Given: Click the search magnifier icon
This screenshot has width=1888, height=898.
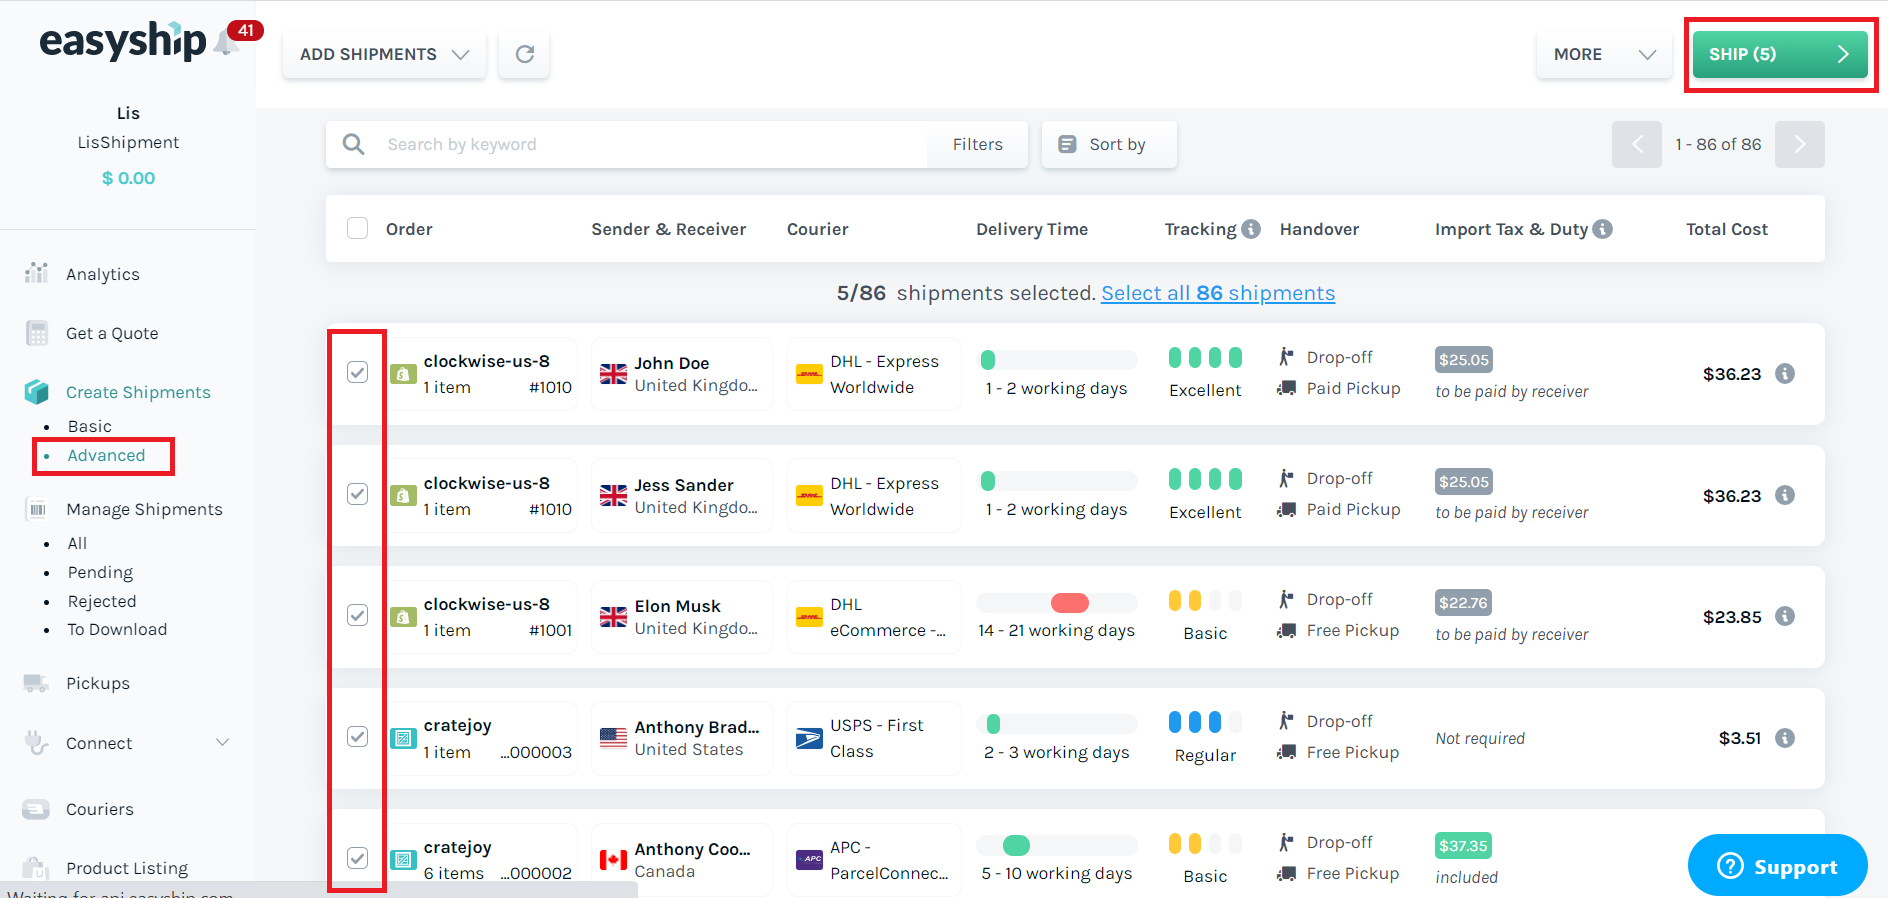Looking at the screenshot, I should [x=353, y=144].
